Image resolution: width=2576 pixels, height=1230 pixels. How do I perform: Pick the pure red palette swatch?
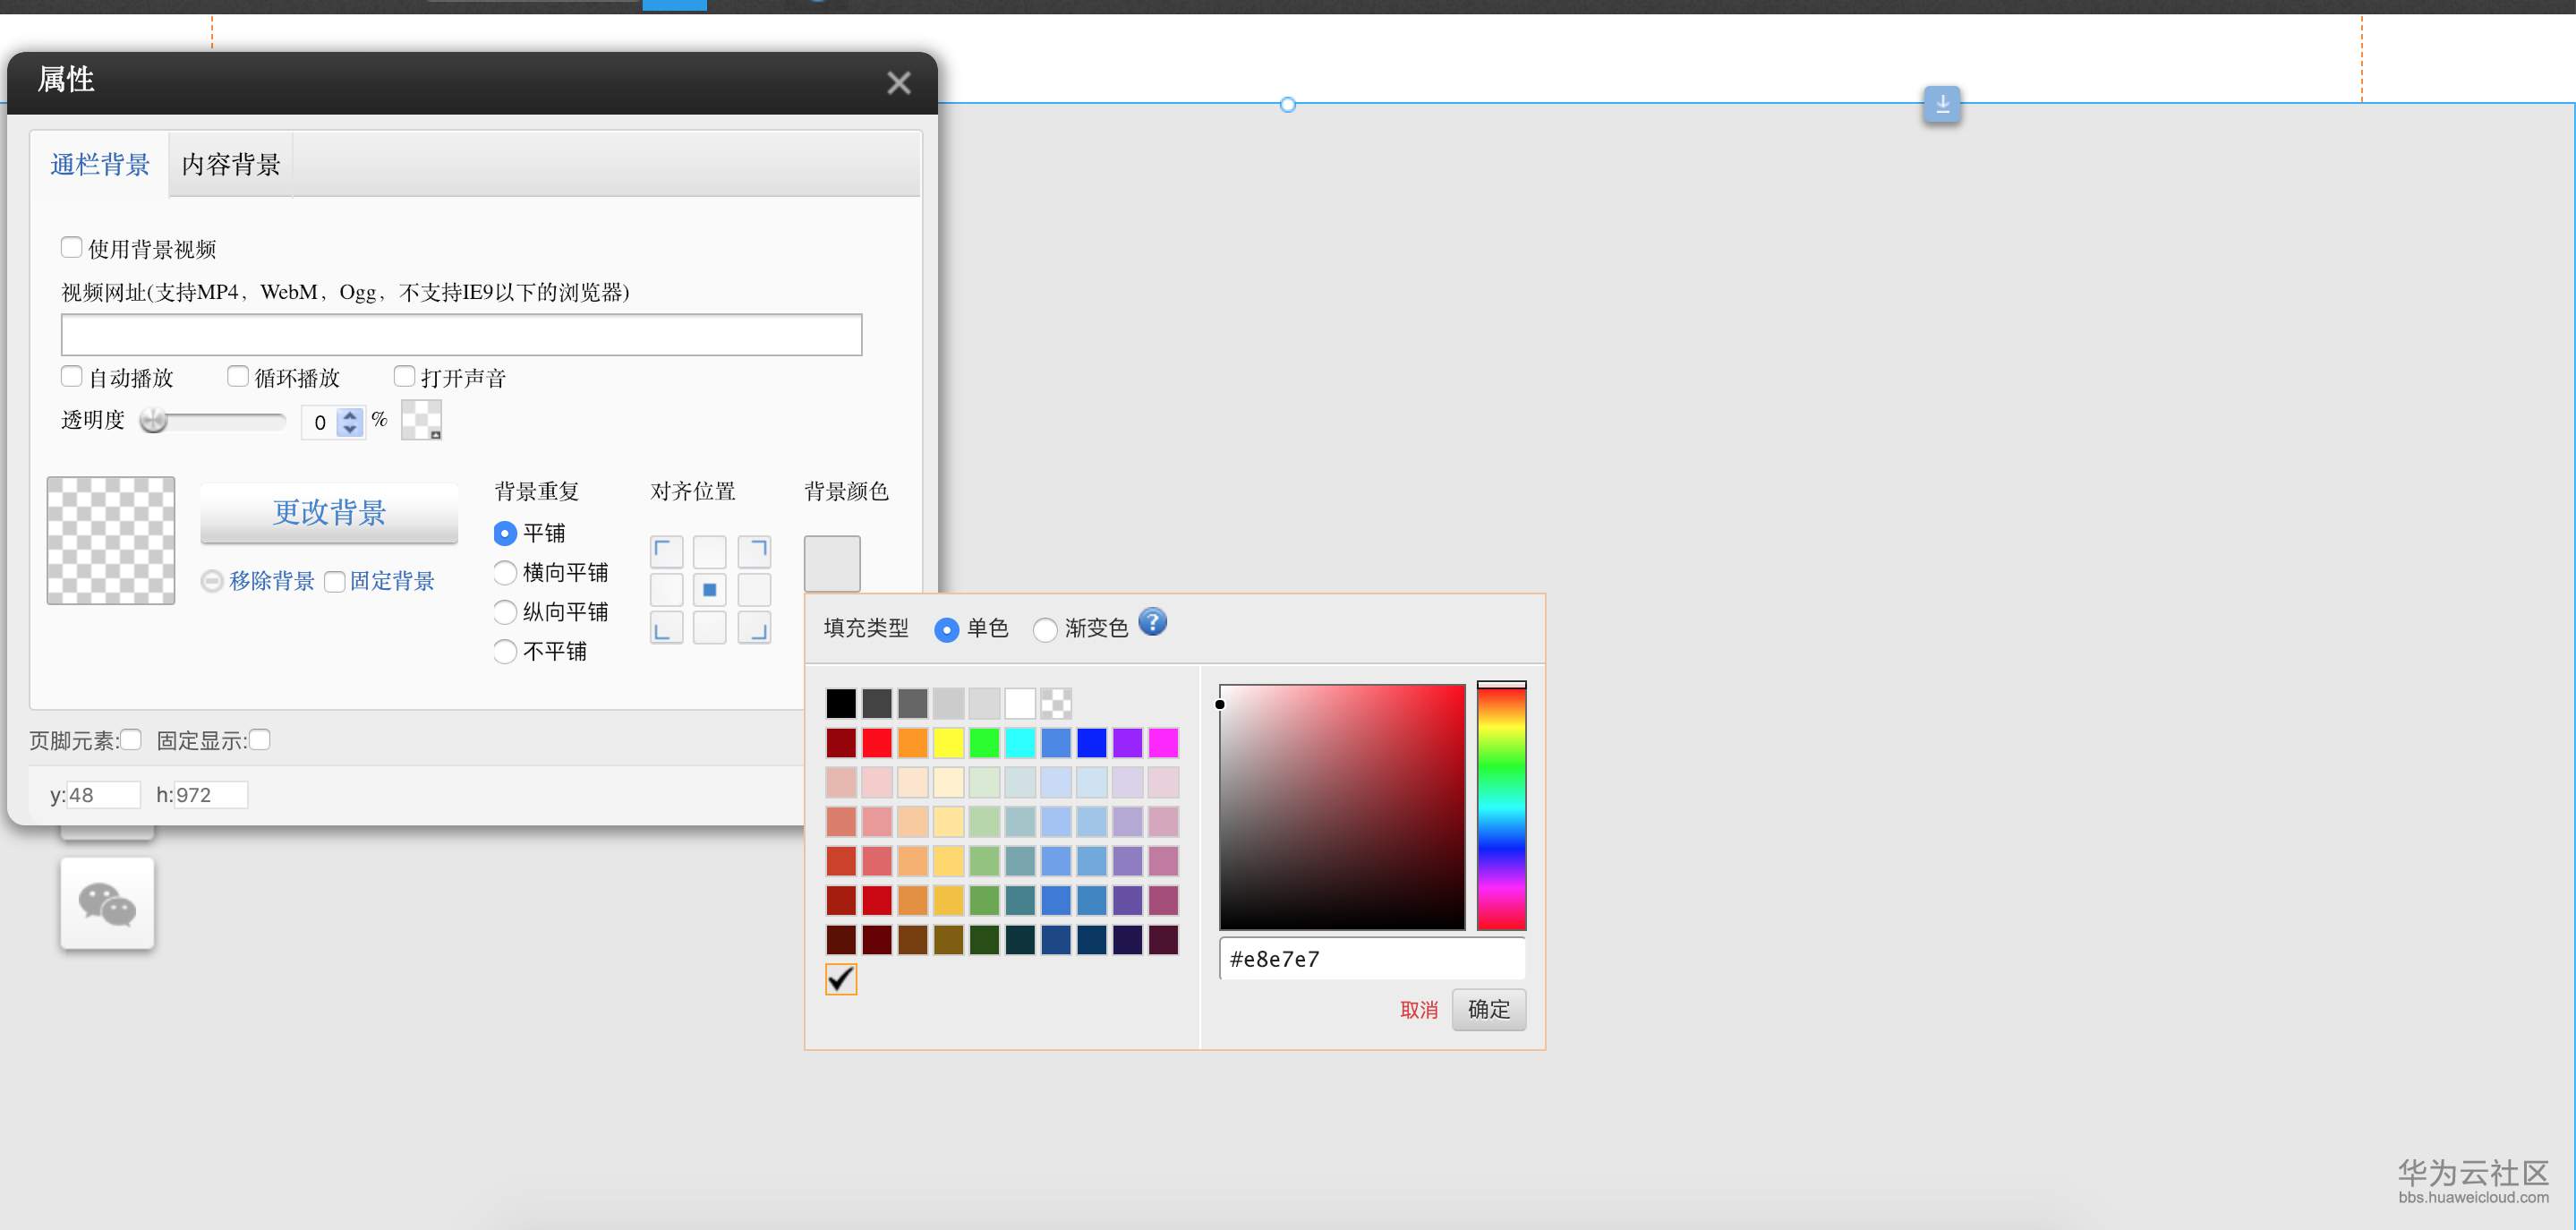pos(876,743)
